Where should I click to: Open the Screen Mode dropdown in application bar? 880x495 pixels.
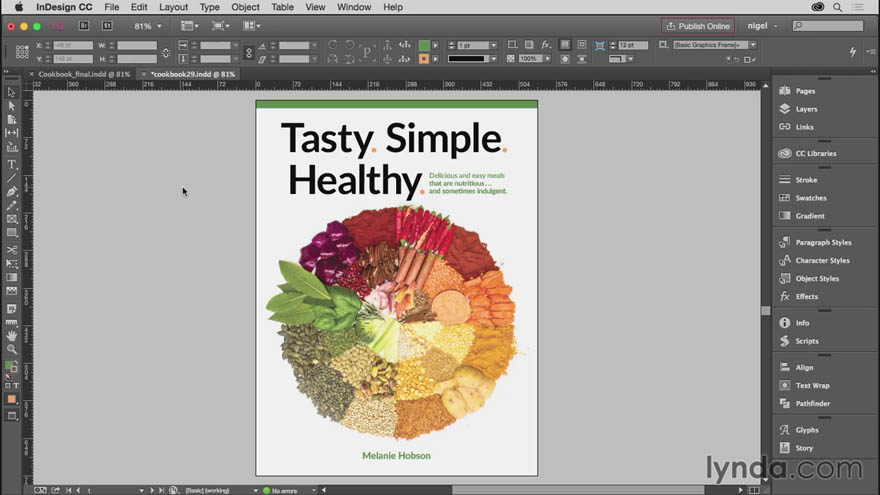point(220,26)
